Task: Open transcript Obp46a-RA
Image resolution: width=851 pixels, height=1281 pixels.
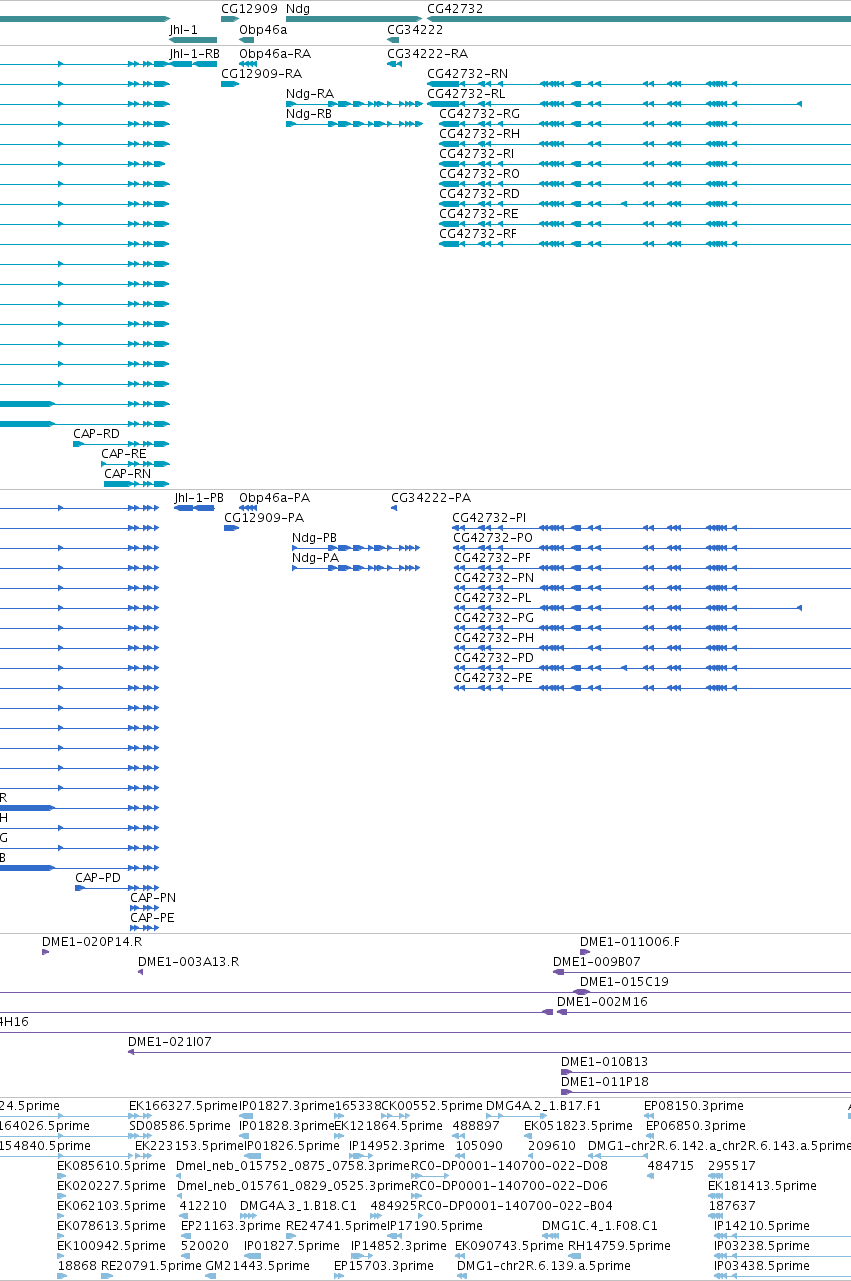Action: 275,53
